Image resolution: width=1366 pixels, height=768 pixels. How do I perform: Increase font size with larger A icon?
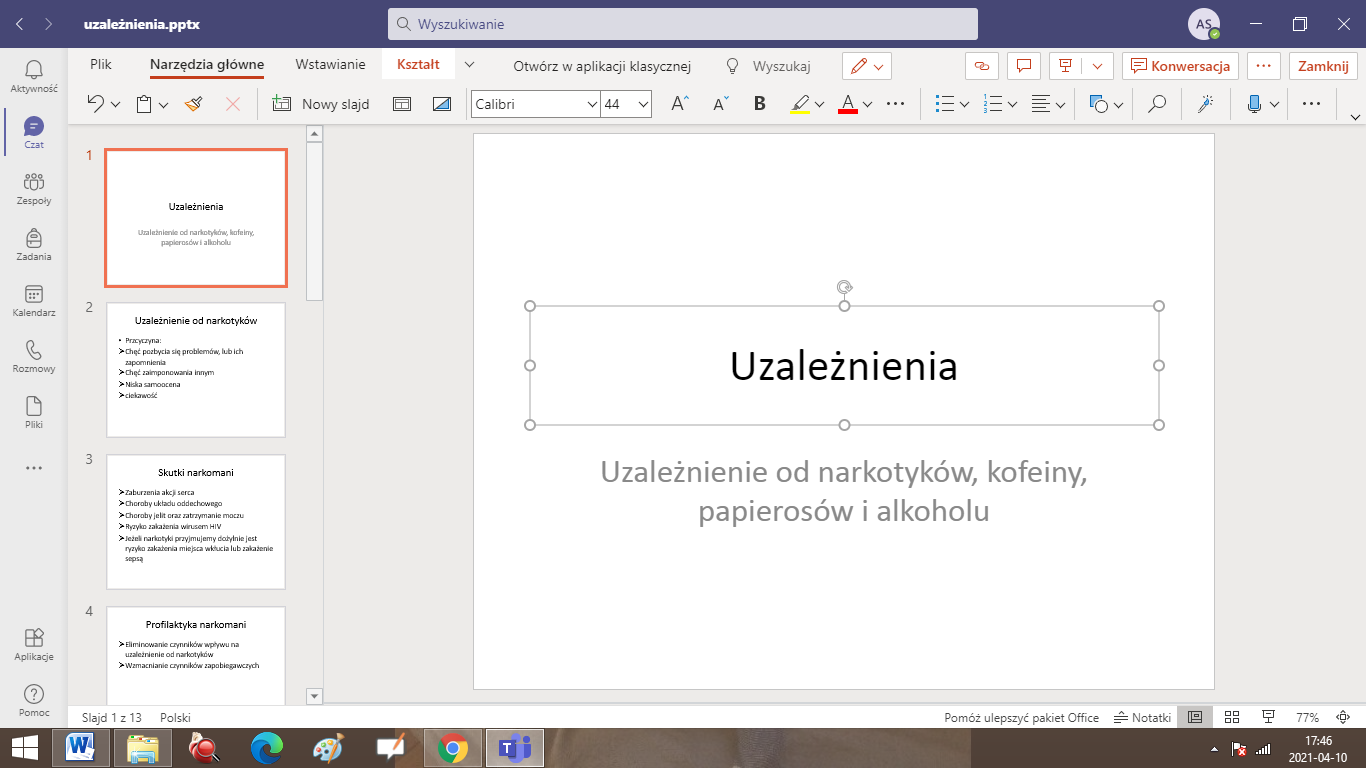(680, 104)
